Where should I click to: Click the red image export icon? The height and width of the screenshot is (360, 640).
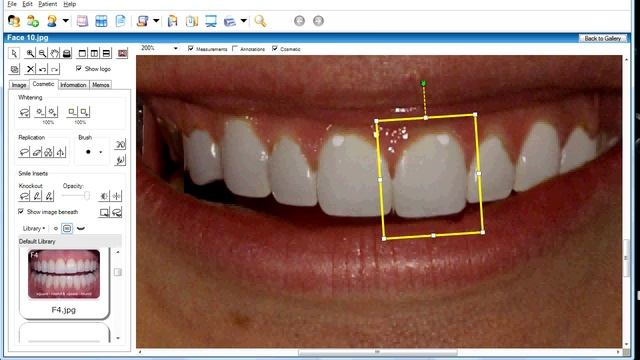coord(122,53)
